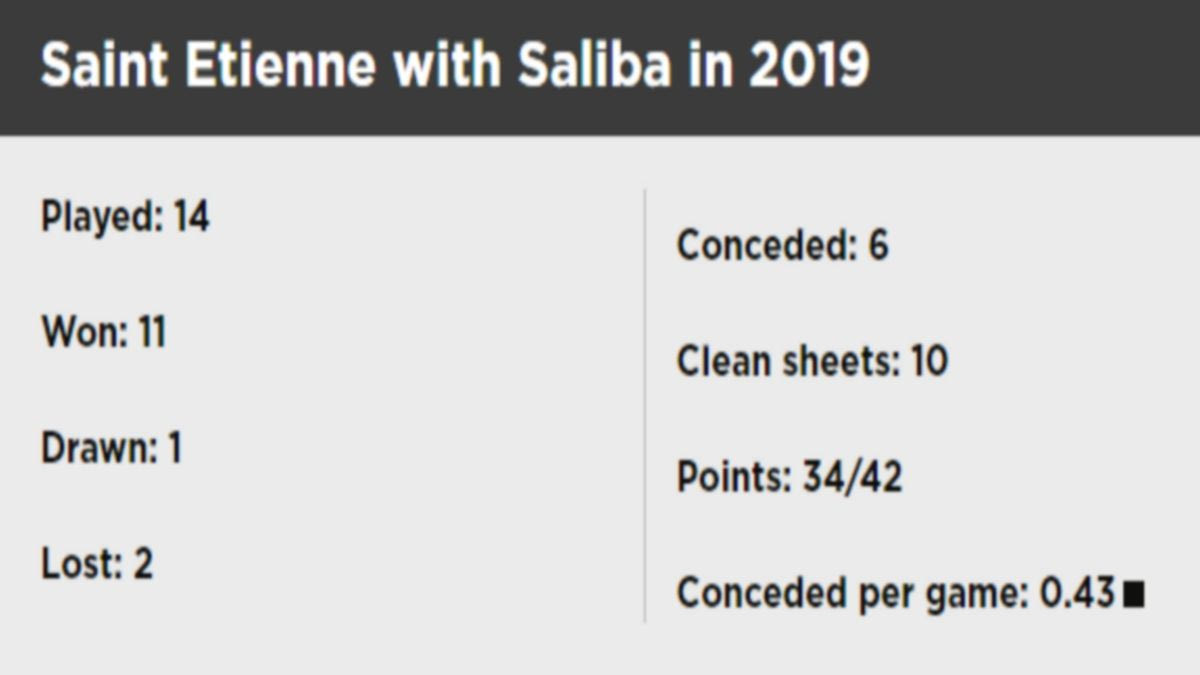
Task: Select the "Points" label text
Action: point(732,477)
